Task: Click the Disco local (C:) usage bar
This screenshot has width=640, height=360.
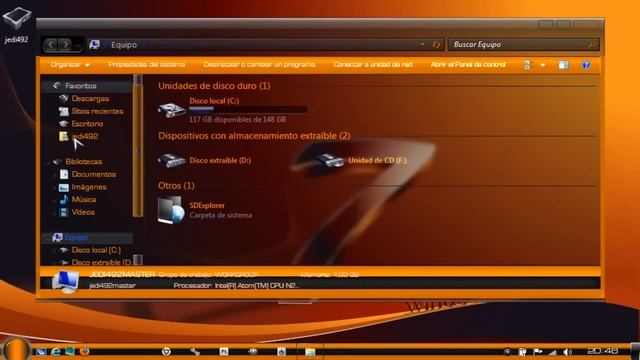Action: (248, 109)
